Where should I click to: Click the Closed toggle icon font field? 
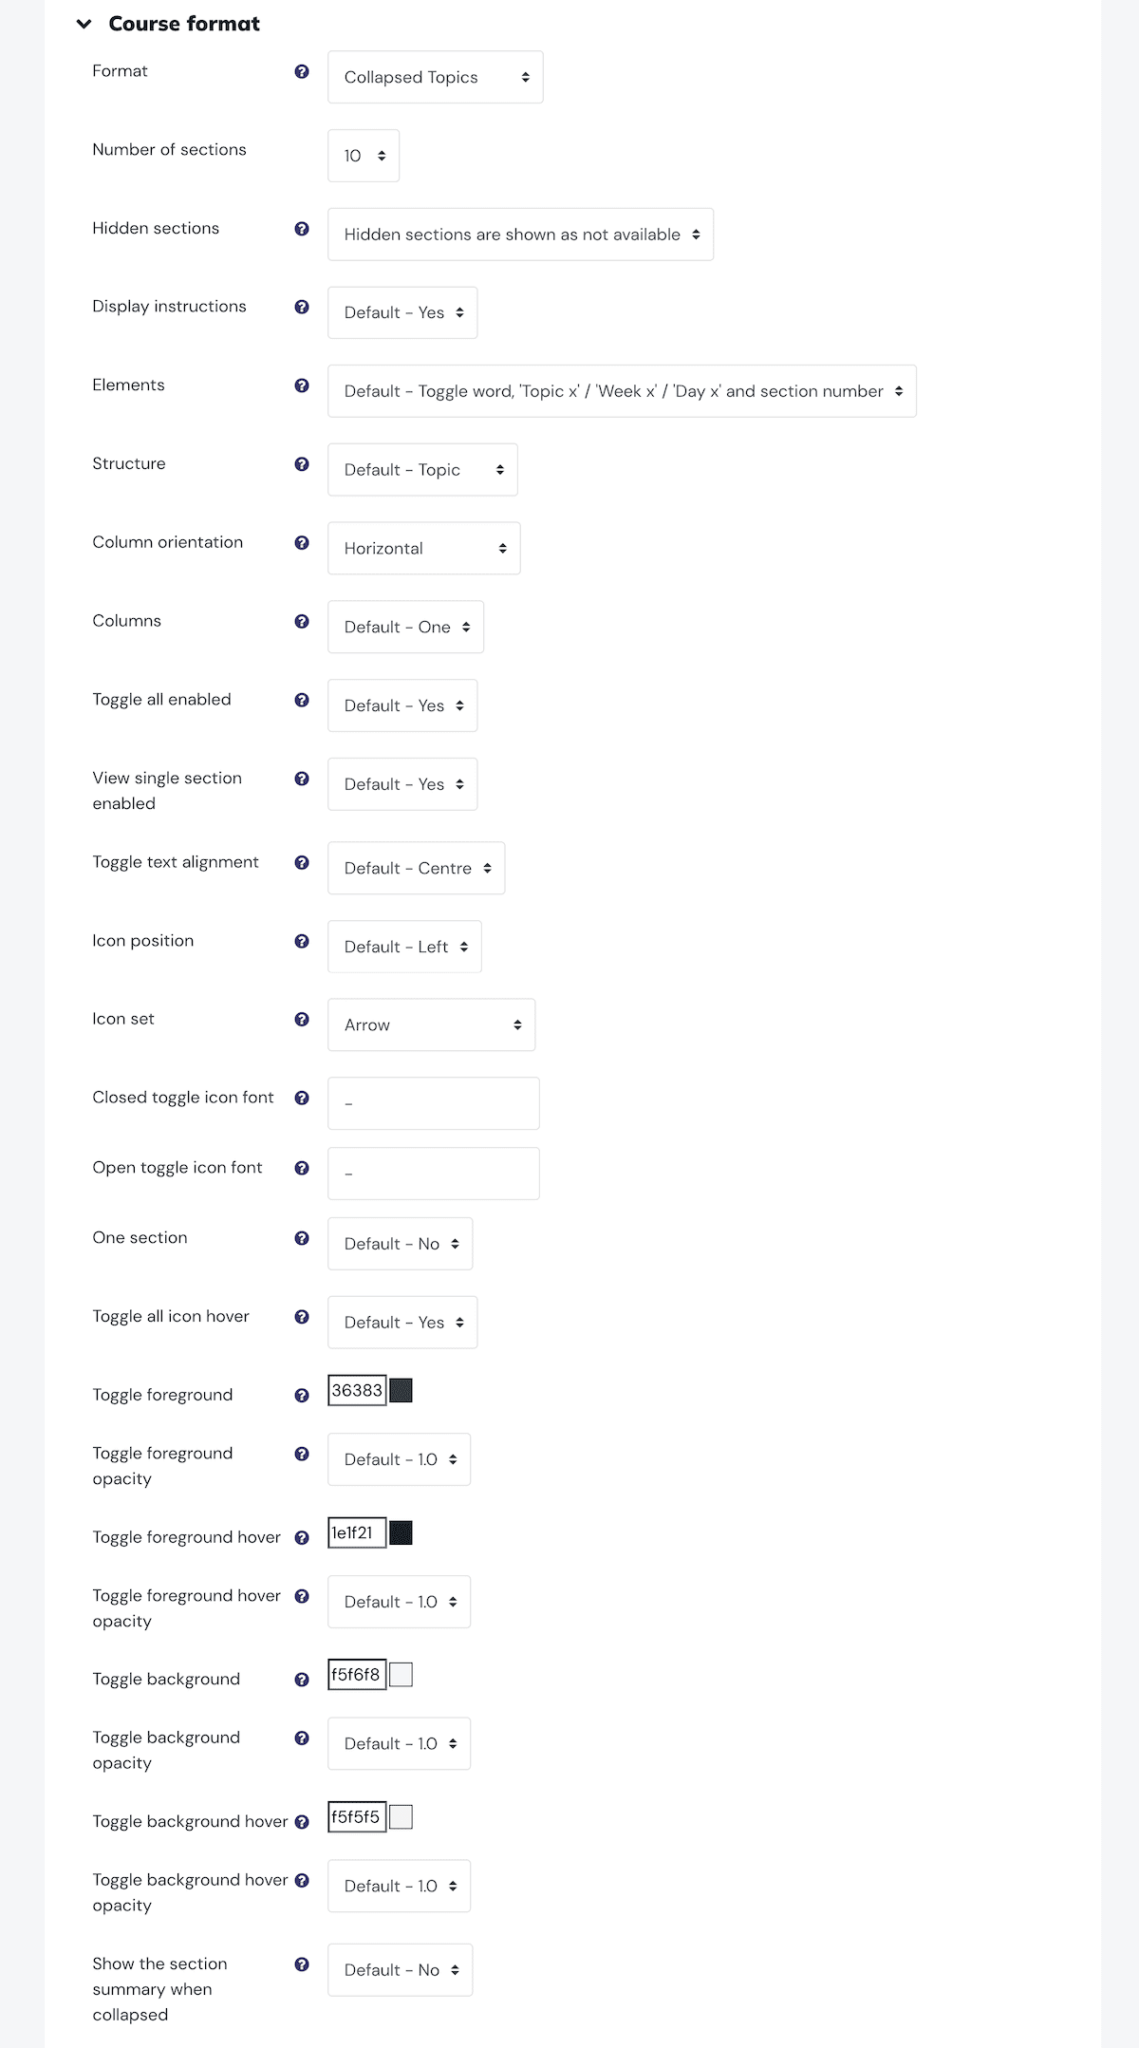(x=433, y=1103)
